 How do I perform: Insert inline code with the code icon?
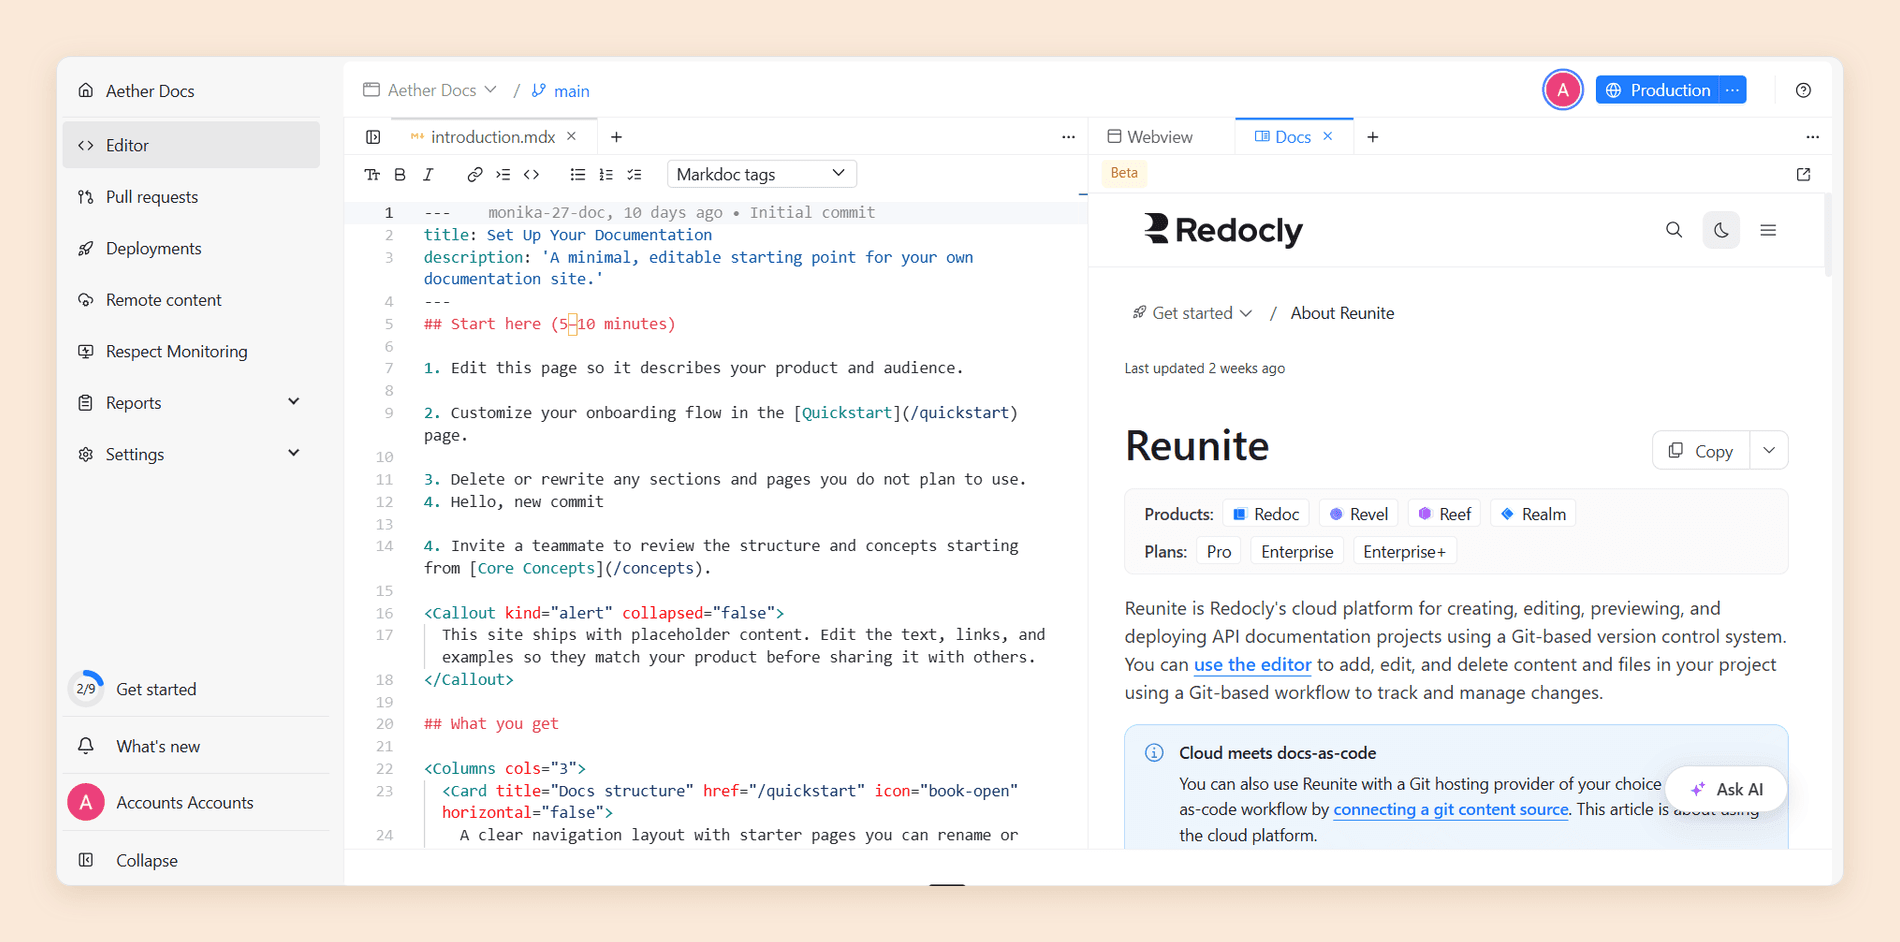[532, 174]
